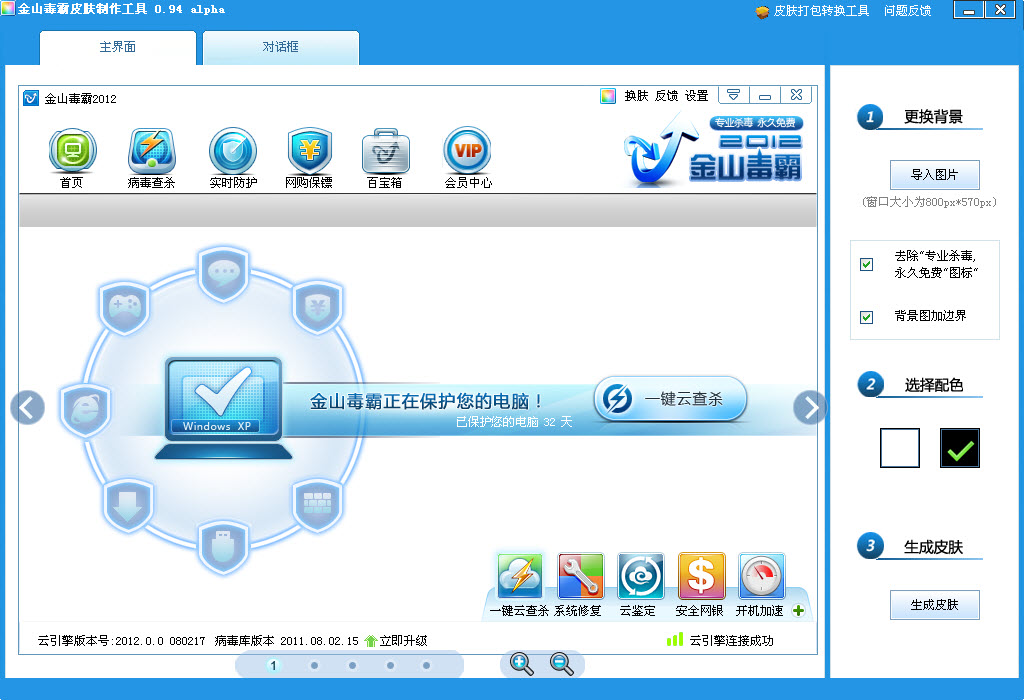Viewport: 1024px width, 700px height.
Task: Click the colorful 换肤 skin icon
Action: pos(608,96)
